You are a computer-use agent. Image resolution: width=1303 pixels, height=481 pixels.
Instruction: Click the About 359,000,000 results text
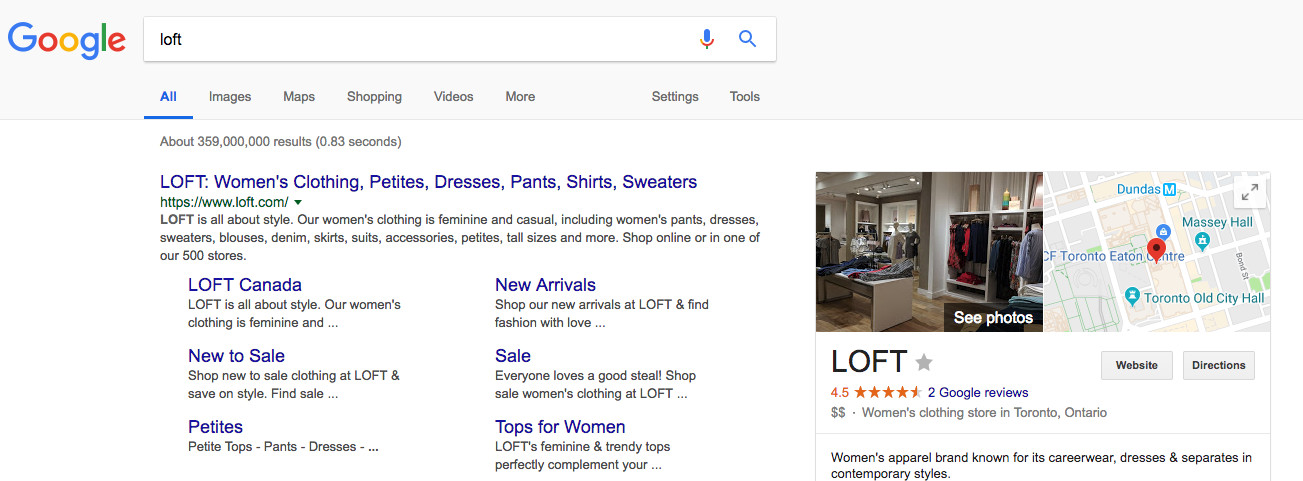(x=280, y=141)
